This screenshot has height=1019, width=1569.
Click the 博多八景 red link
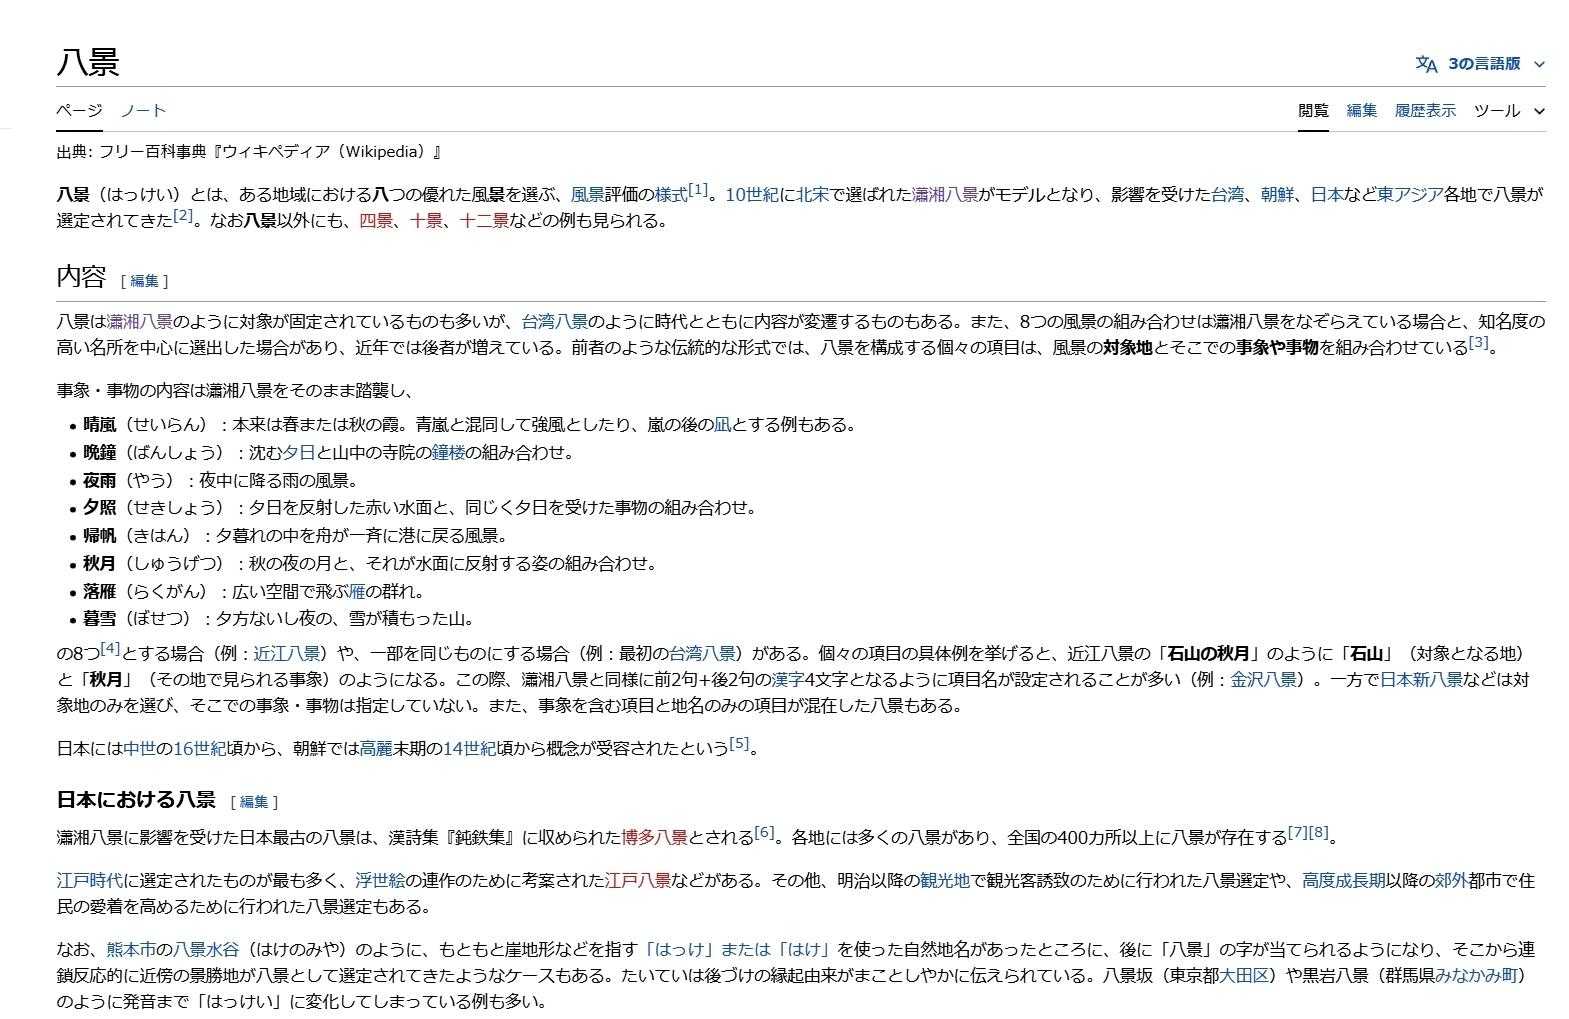[654, 837]
